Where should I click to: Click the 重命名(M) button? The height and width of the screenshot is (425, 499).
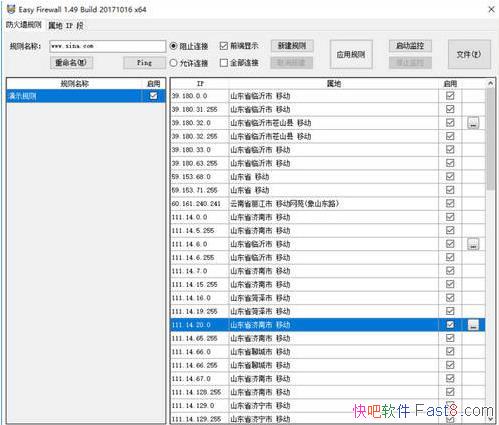(x=71, y=63)
